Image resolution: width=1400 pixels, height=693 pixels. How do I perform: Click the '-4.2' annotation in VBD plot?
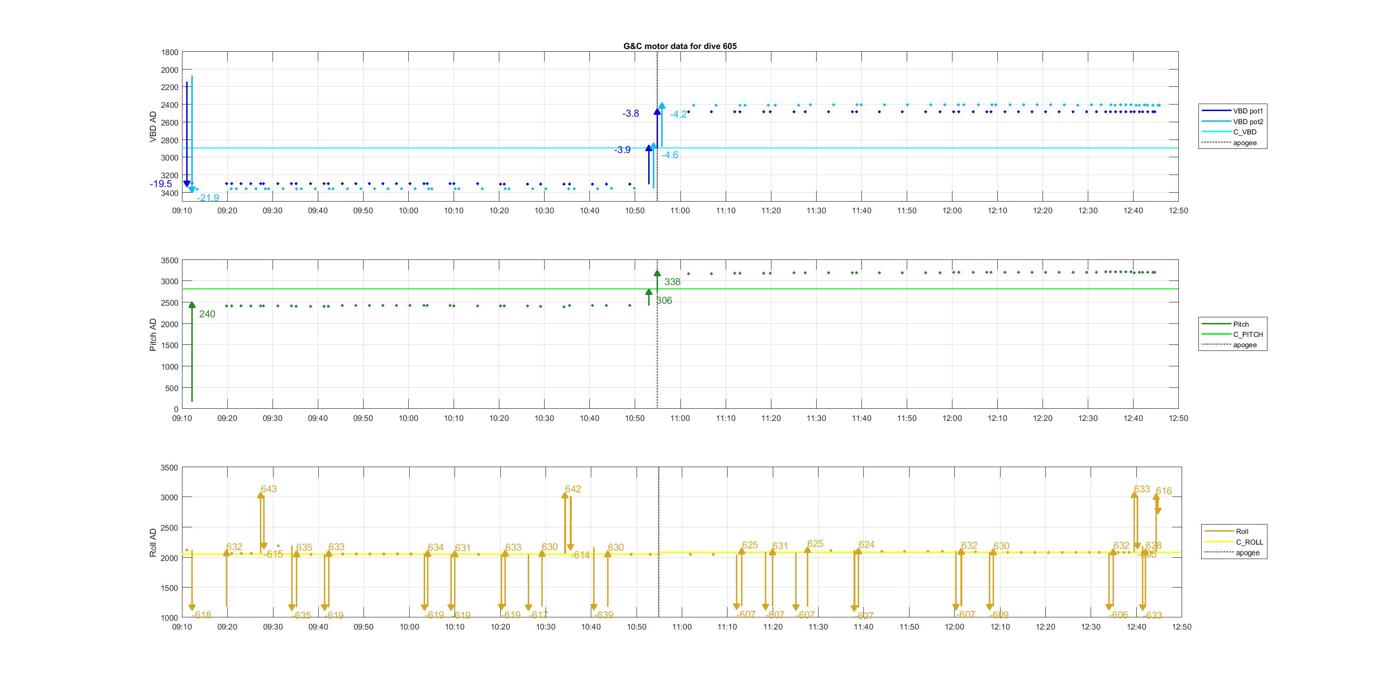(x=679, y=115)
